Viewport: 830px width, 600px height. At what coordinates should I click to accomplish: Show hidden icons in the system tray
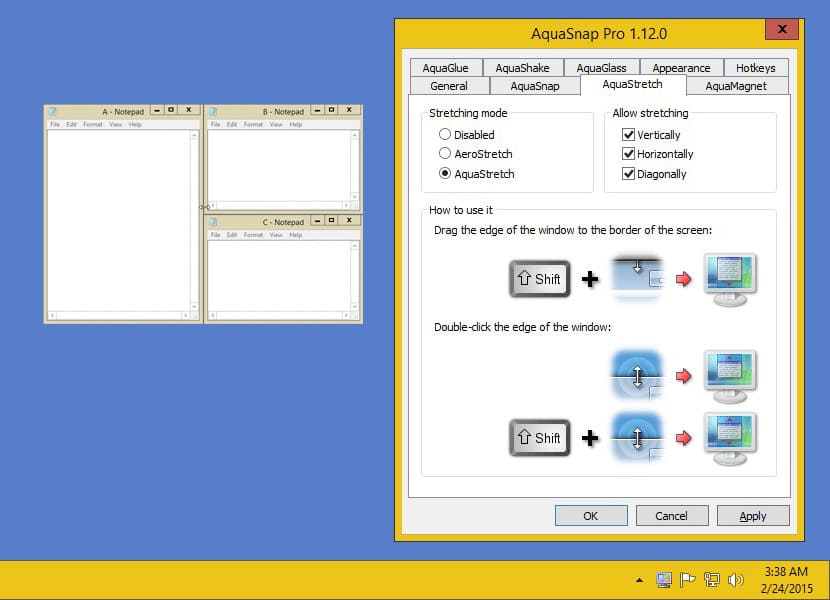tap(639, 580)
